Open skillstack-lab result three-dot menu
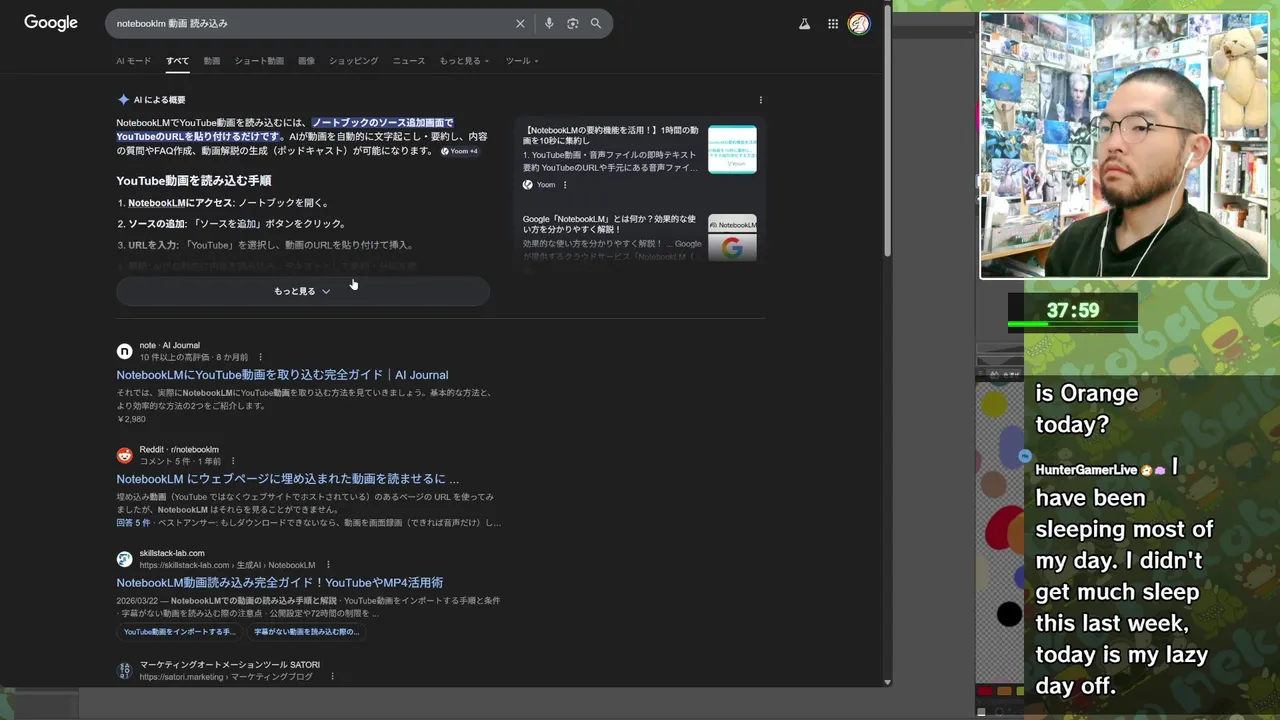1280x720 pixels. point(328,565)
